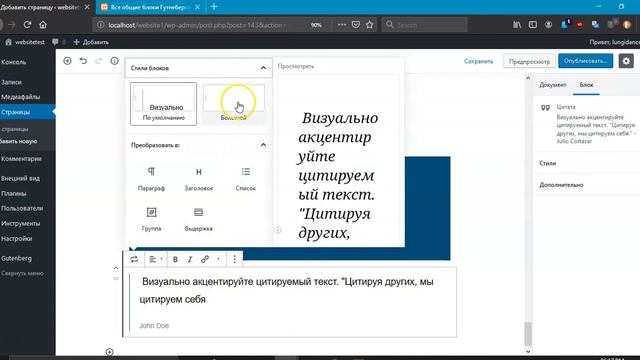Collapse the Стили блоков section
The width and height of the screenshot is (640, 360).
[x=198, y=68]
